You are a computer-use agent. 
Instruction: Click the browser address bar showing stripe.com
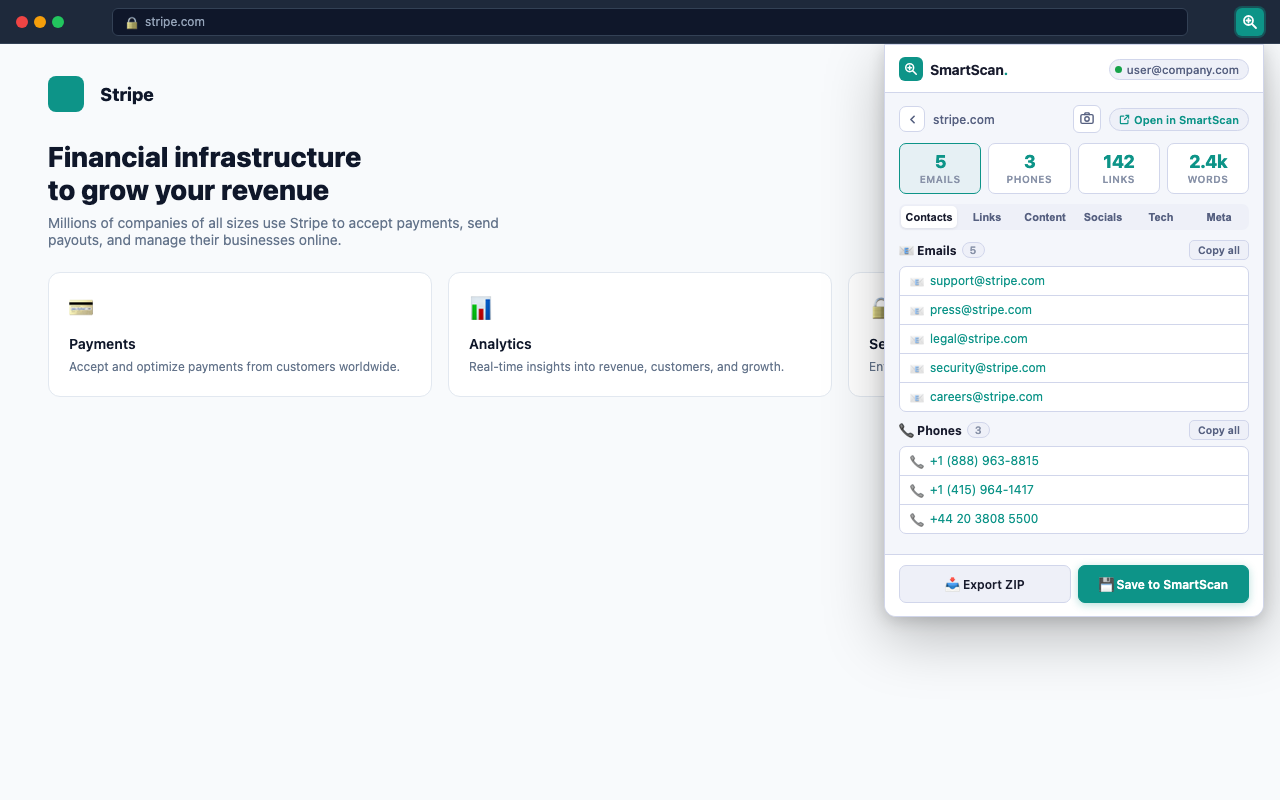pos(650,22)
